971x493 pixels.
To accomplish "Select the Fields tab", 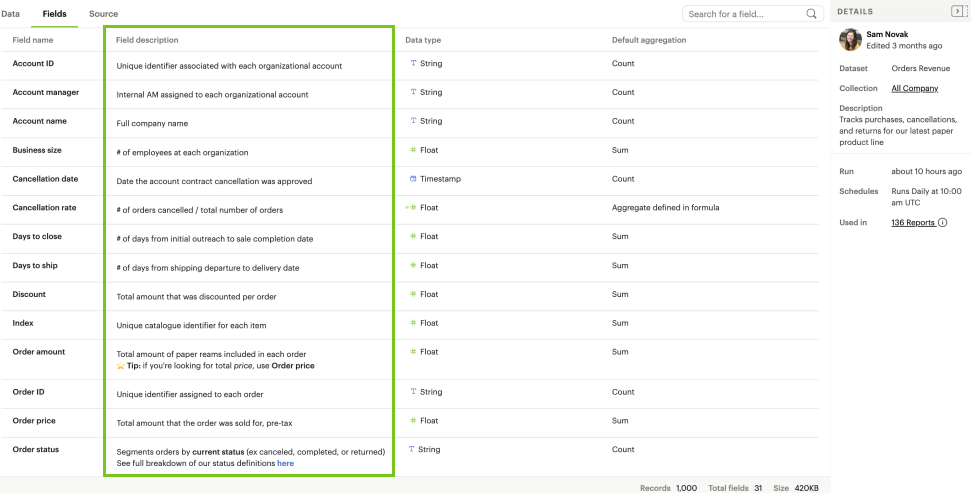I will [54, 14].
